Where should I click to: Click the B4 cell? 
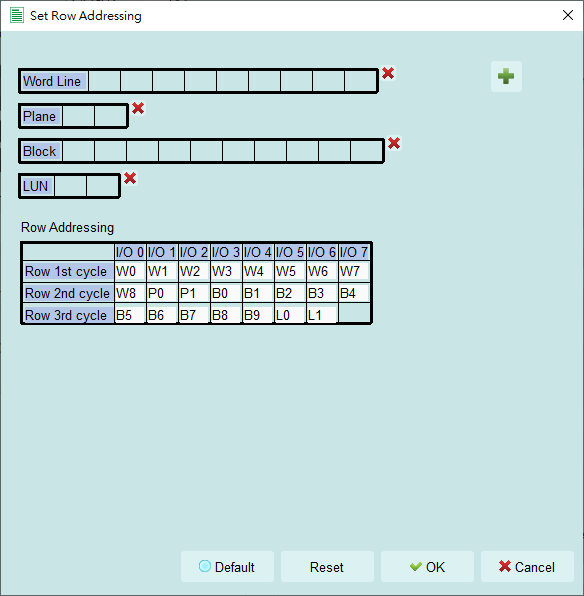[354, 293]
